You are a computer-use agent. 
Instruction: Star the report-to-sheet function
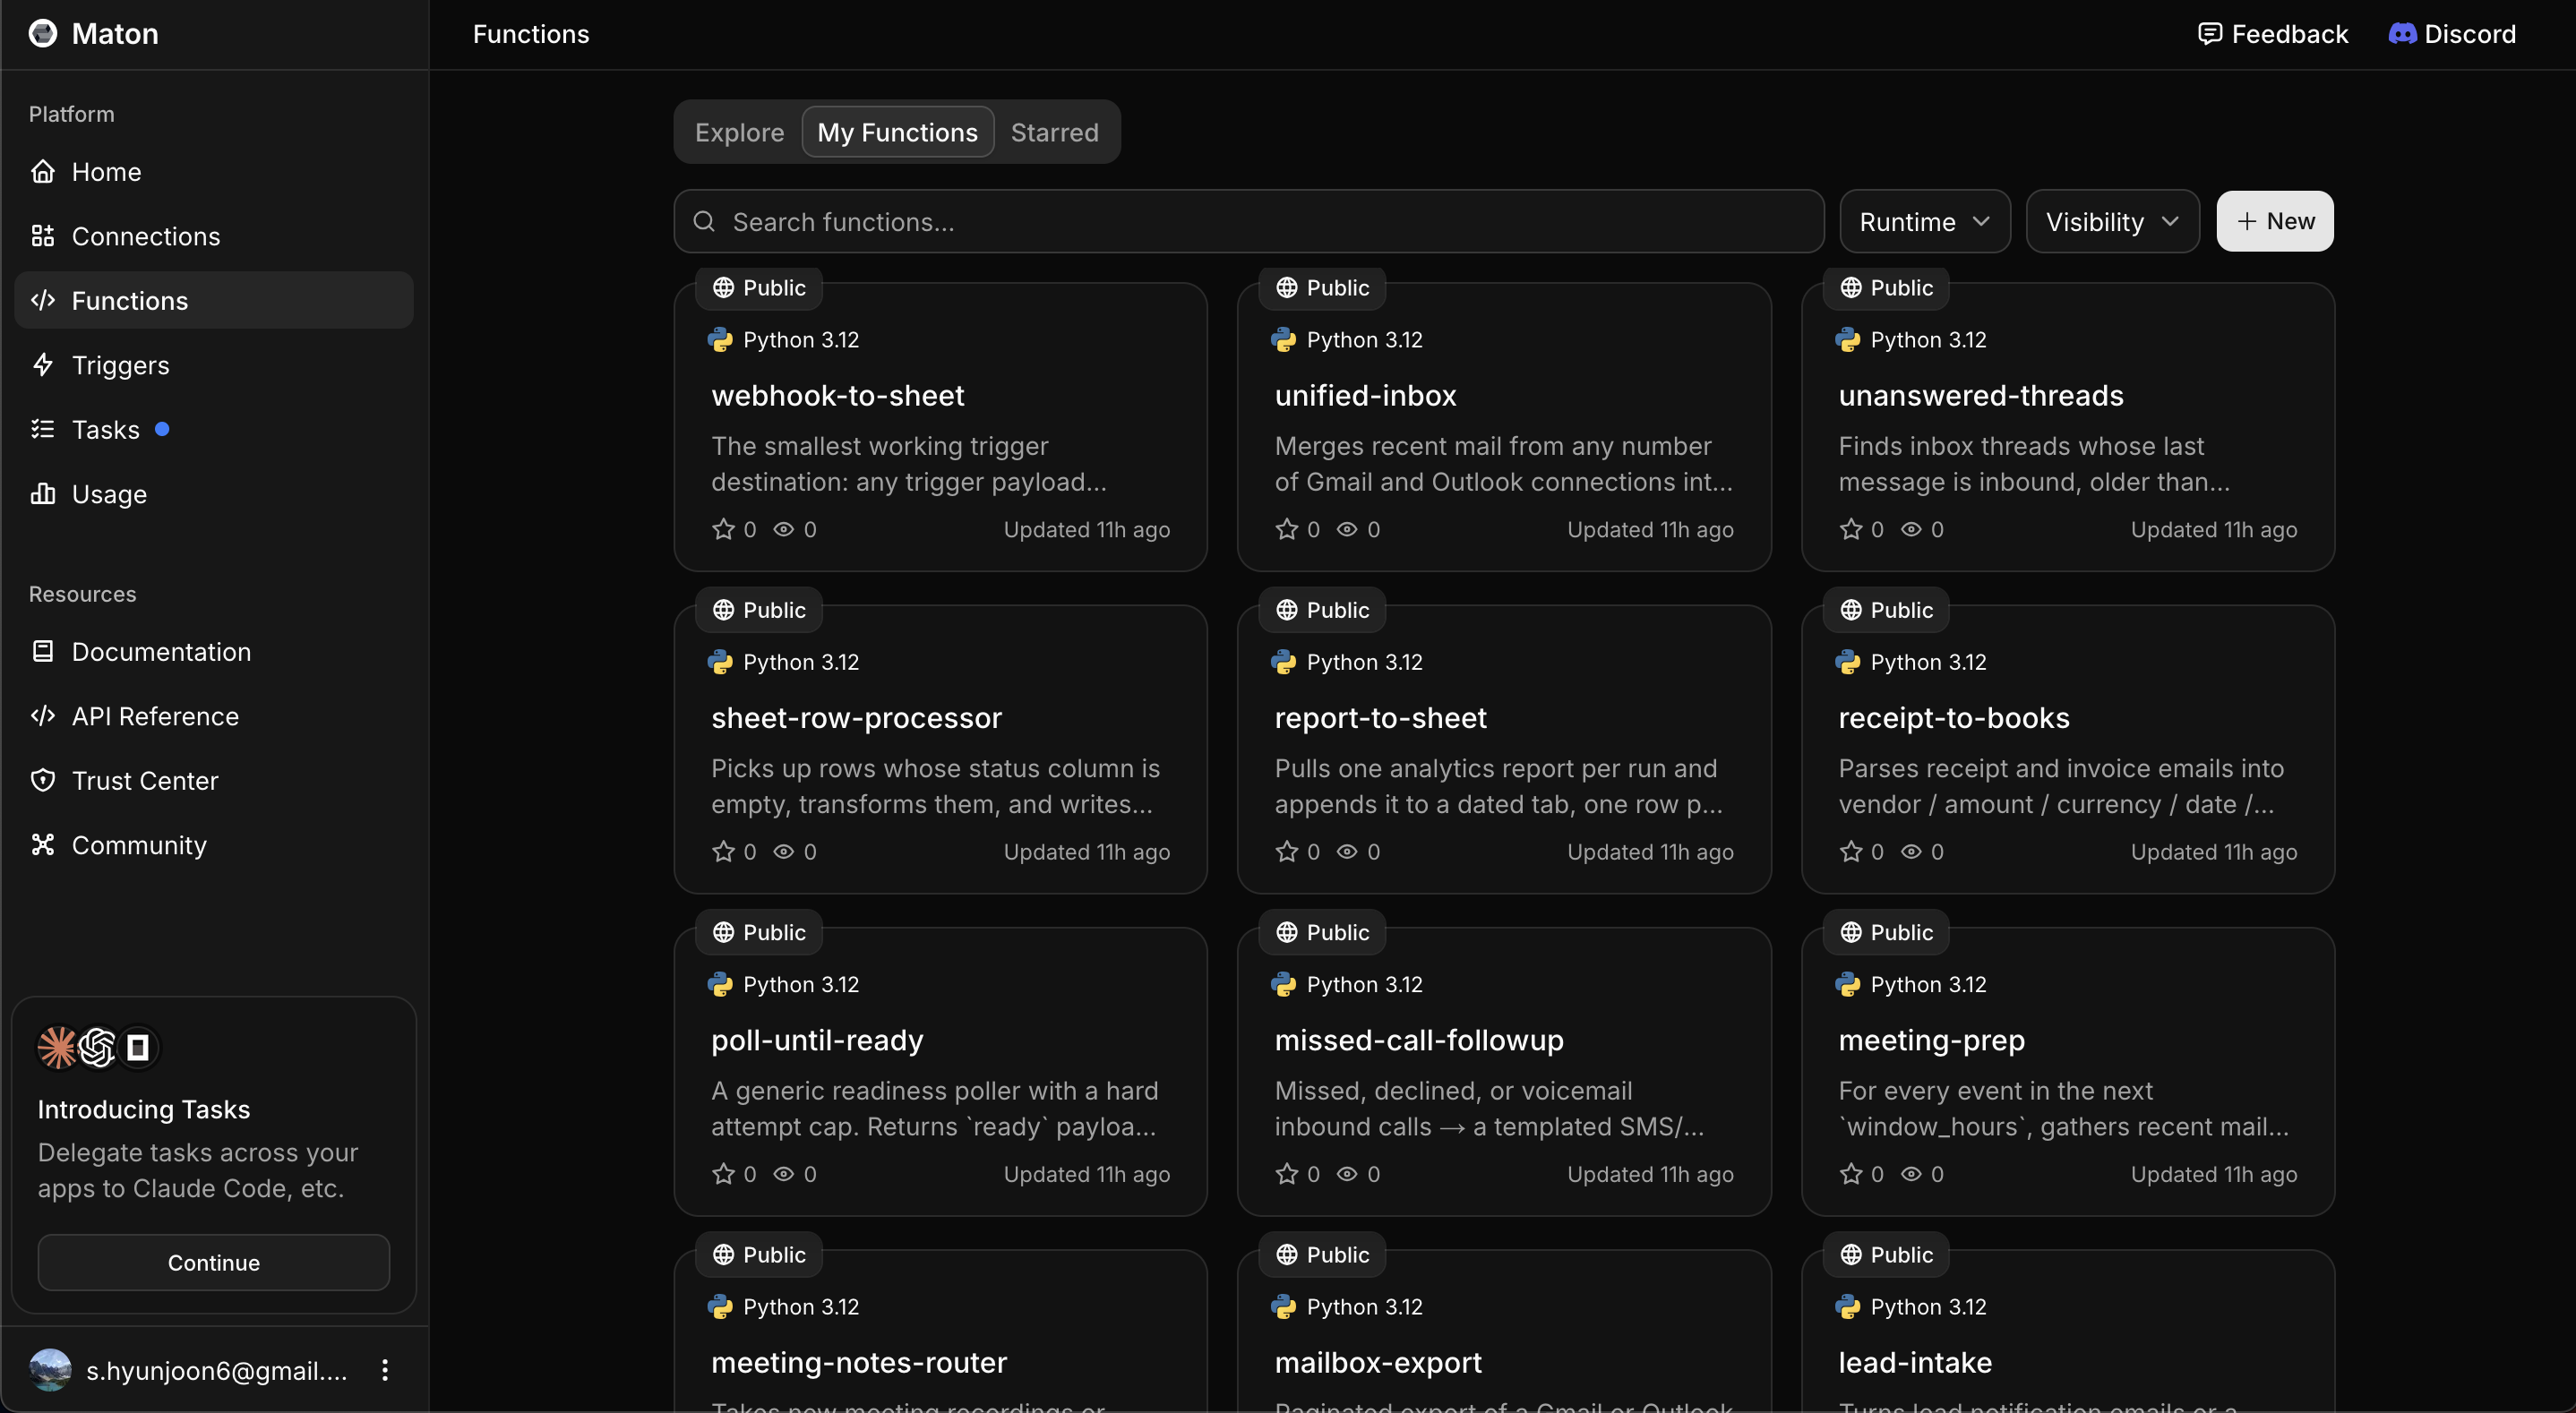tap(1286, 851)
